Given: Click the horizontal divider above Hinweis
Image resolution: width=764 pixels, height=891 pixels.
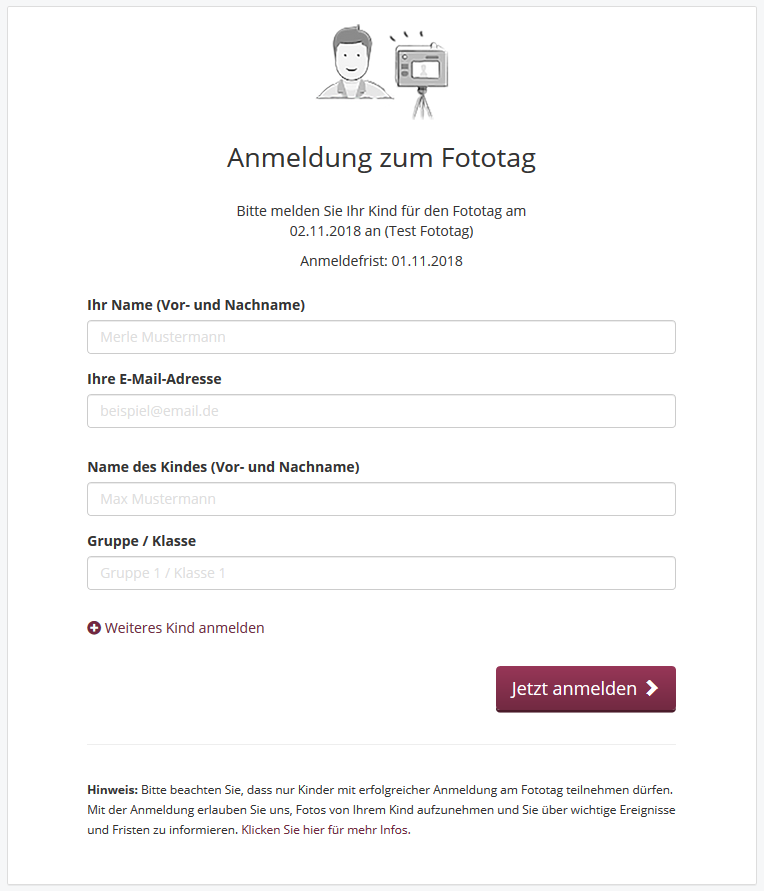Looking at the screenshot, I should click(x=381, y=744).
